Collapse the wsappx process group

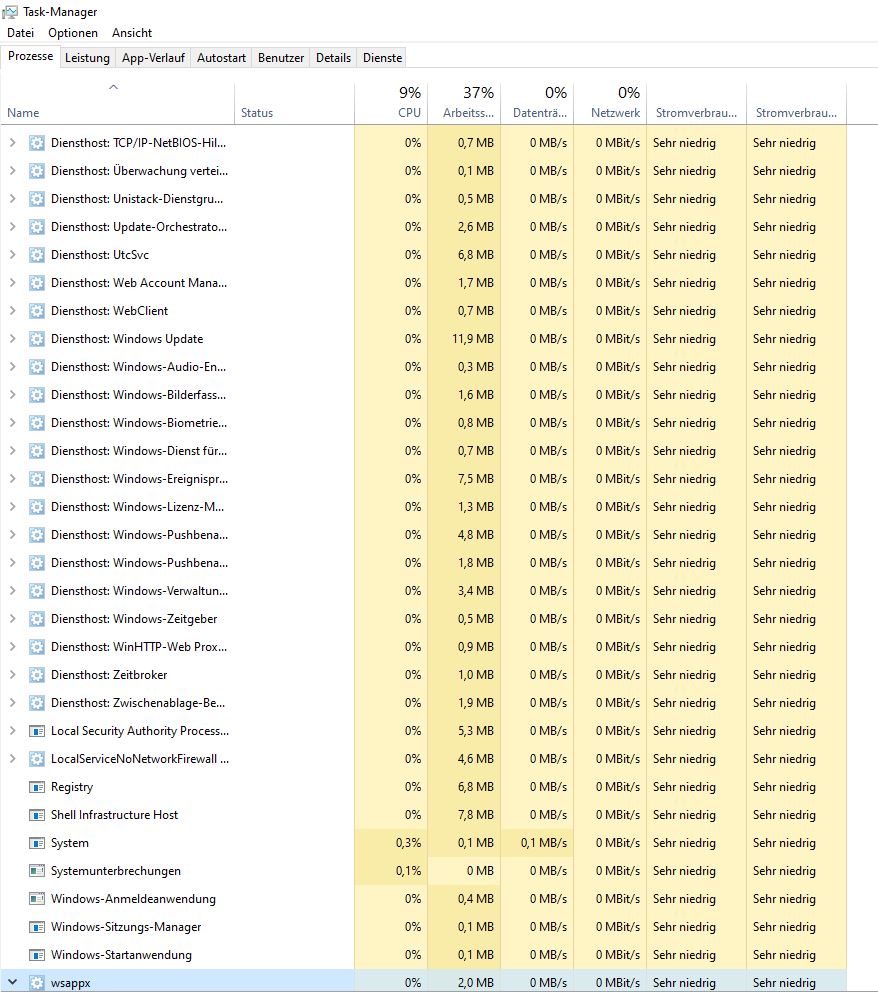[12, 982]
